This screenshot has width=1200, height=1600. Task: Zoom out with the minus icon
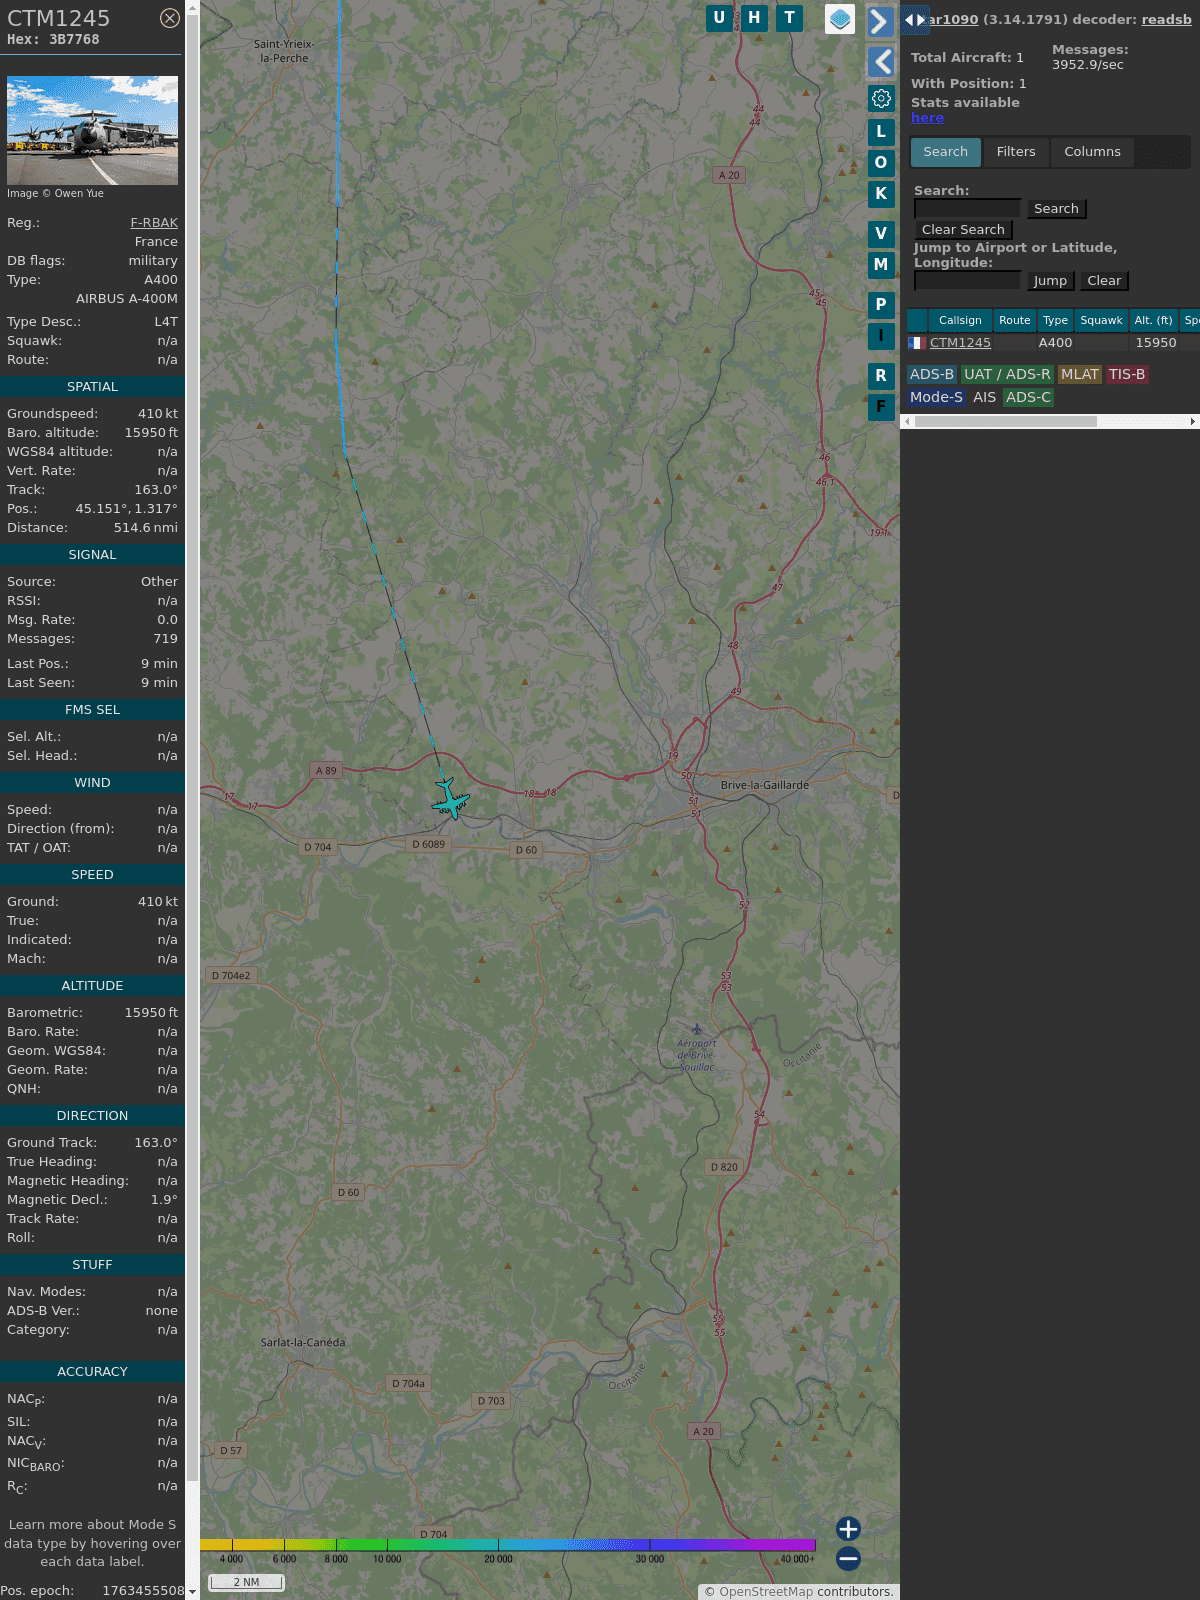tap(848, 1558)
